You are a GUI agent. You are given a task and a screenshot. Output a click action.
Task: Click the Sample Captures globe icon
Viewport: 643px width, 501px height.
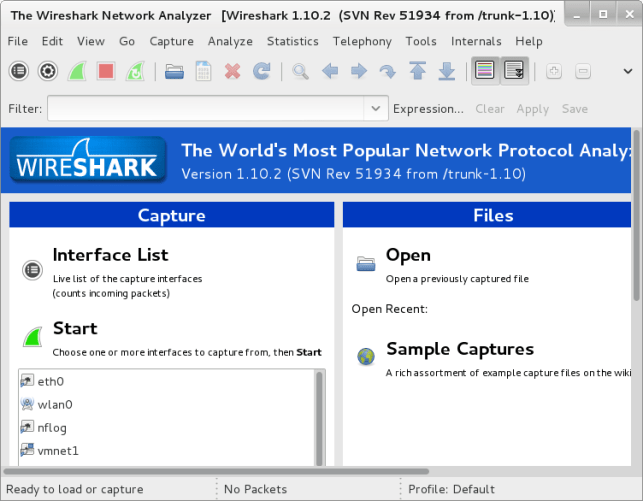[x=366, y=356]
